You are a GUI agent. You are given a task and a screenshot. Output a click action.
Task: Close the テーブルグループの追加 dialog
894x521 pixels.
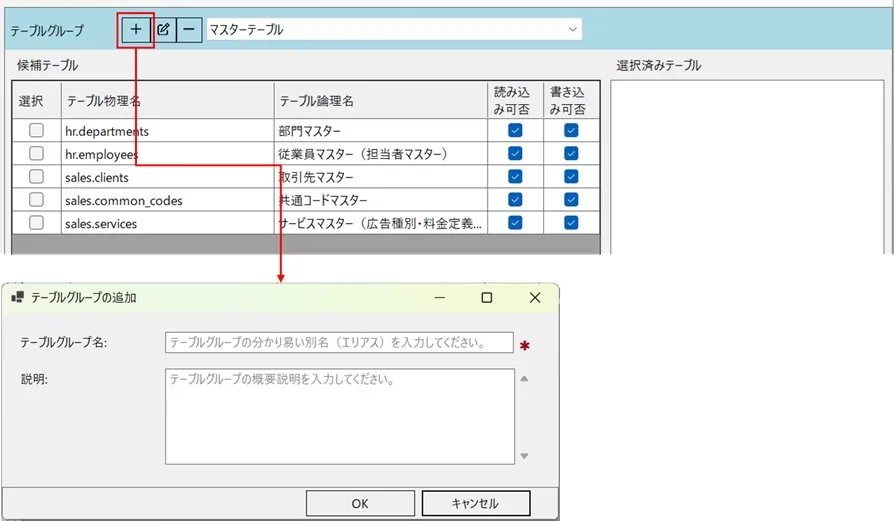tap(535, 298)
